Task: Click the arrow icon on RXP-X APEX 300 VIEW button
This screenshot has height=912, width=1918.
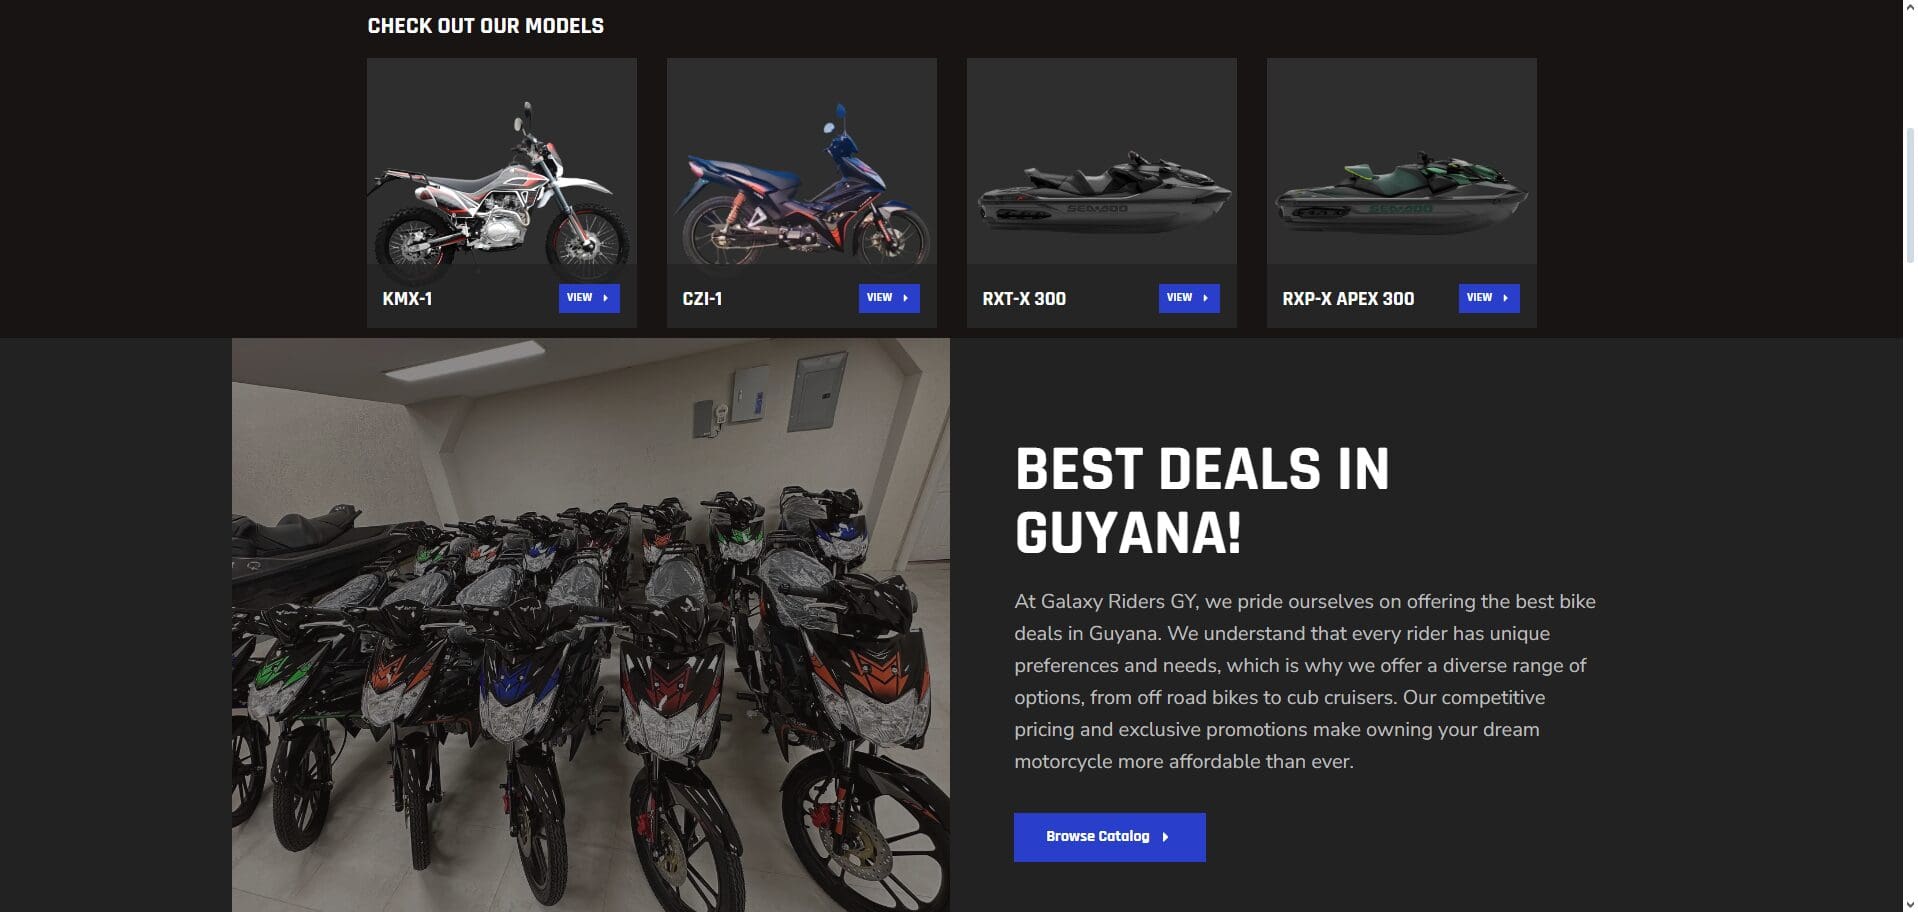Action: pyautogui.click(x=1506, y=298)
